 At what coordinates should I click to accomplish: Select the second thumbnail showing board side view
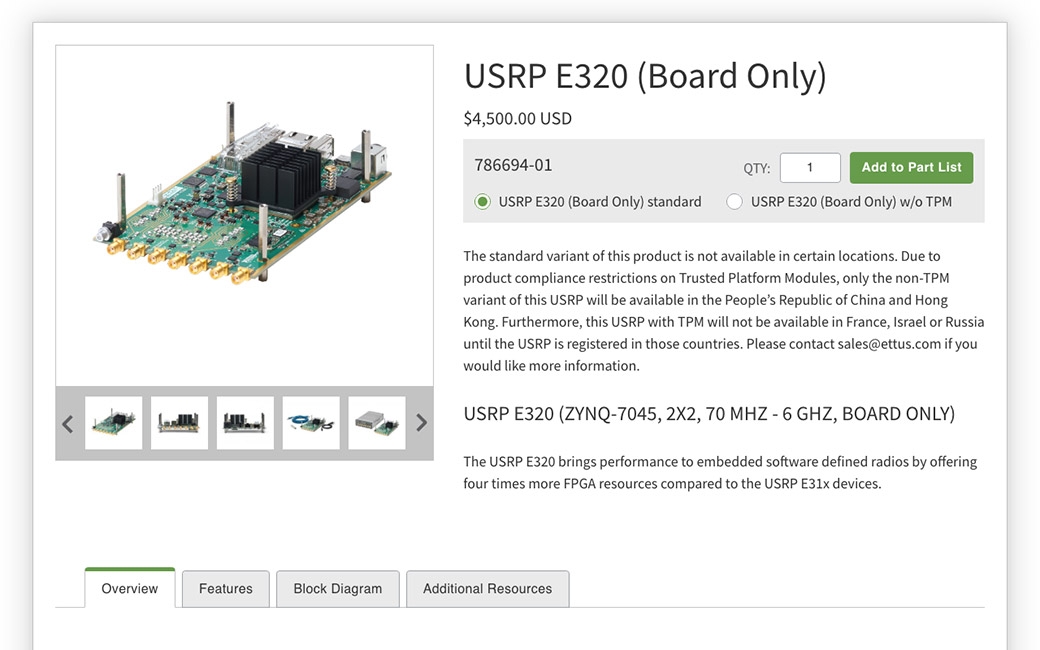point(179,423)
